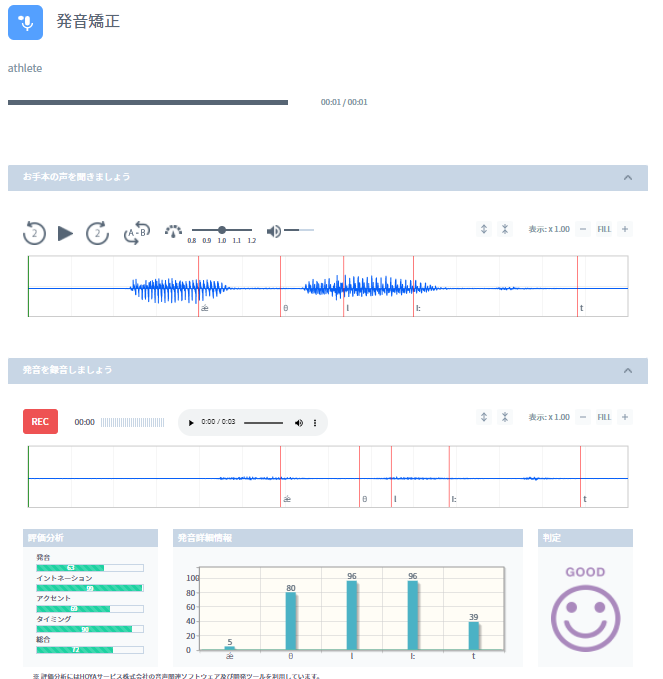Image resolution: width=663 pixels, height=679 pixels.
Task: Click the blue microphone icon at top
Action: (x=25, y=23)
